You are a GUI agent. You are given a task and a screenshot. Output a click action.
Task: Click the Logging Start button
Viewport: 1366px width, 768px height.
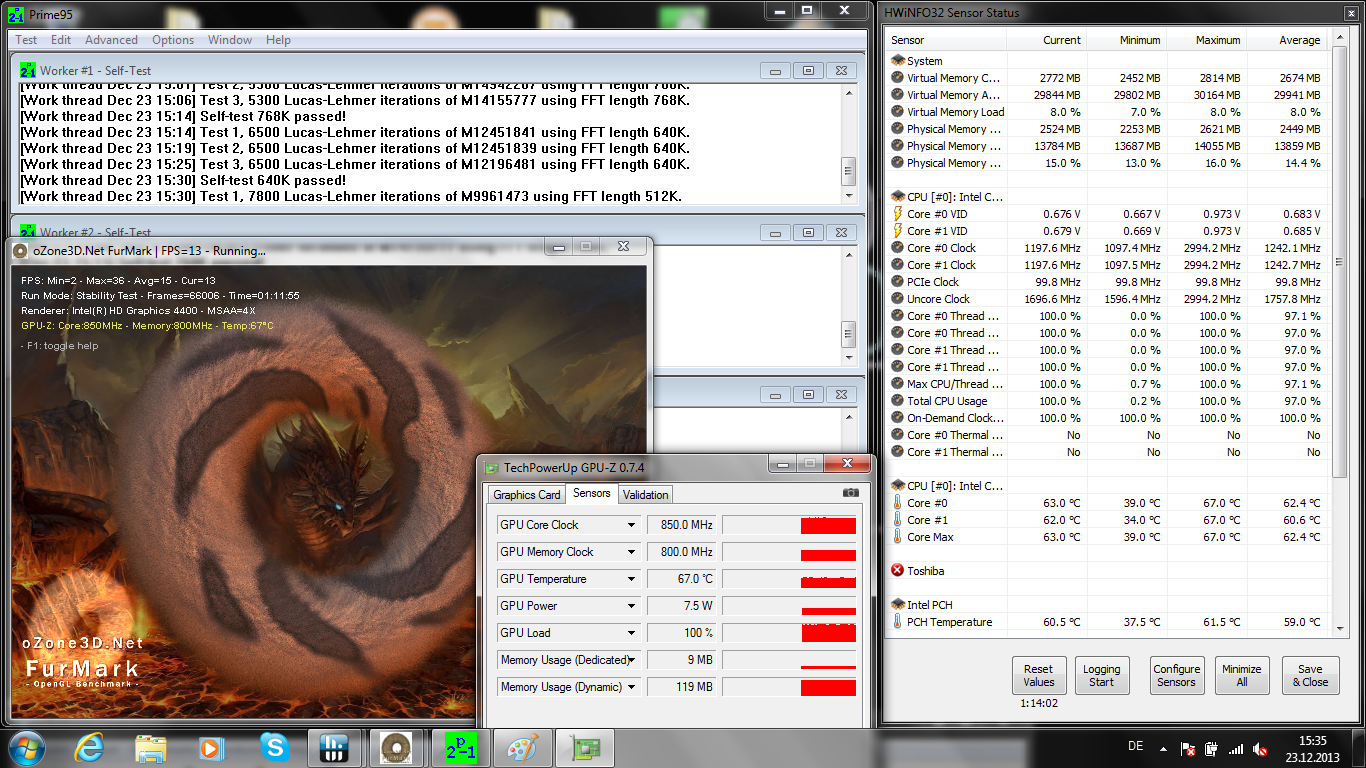pos(1101,675)
